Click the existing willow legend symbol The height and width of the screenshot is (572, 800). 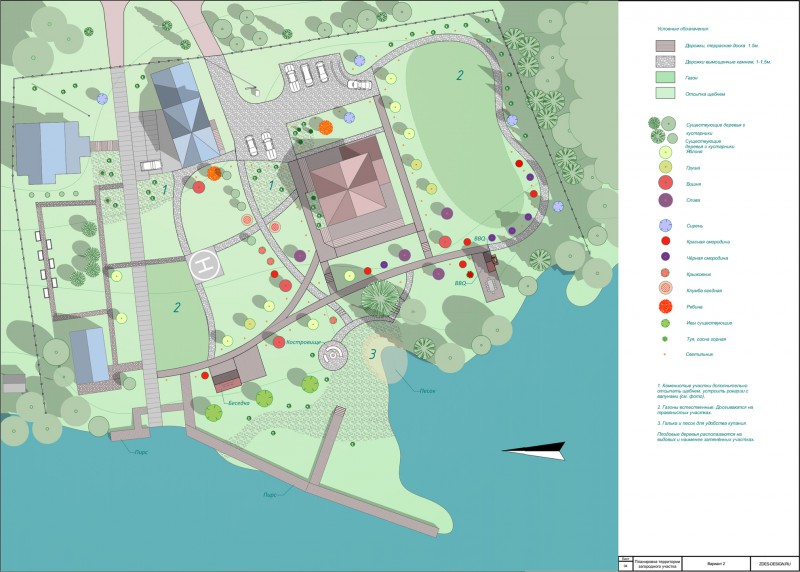665,323
